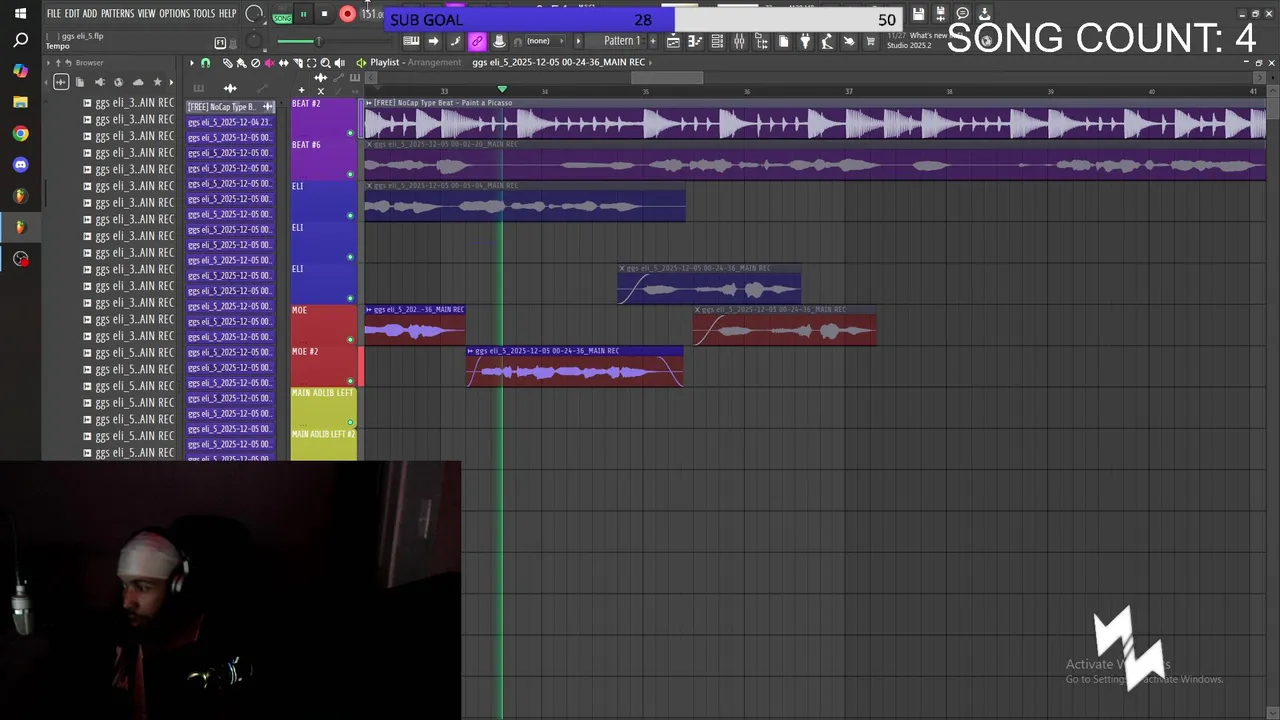Select the NoCap Type Beat audio clip
Image resolution: width=1280 pixels, height=720 pixels.
[815, 119]
